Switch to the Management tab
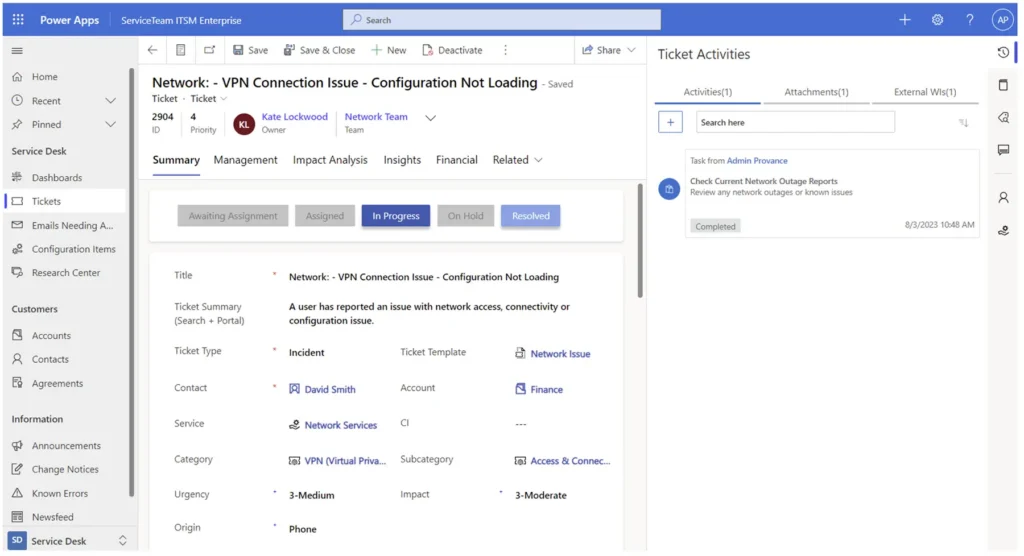 [246, 159]
